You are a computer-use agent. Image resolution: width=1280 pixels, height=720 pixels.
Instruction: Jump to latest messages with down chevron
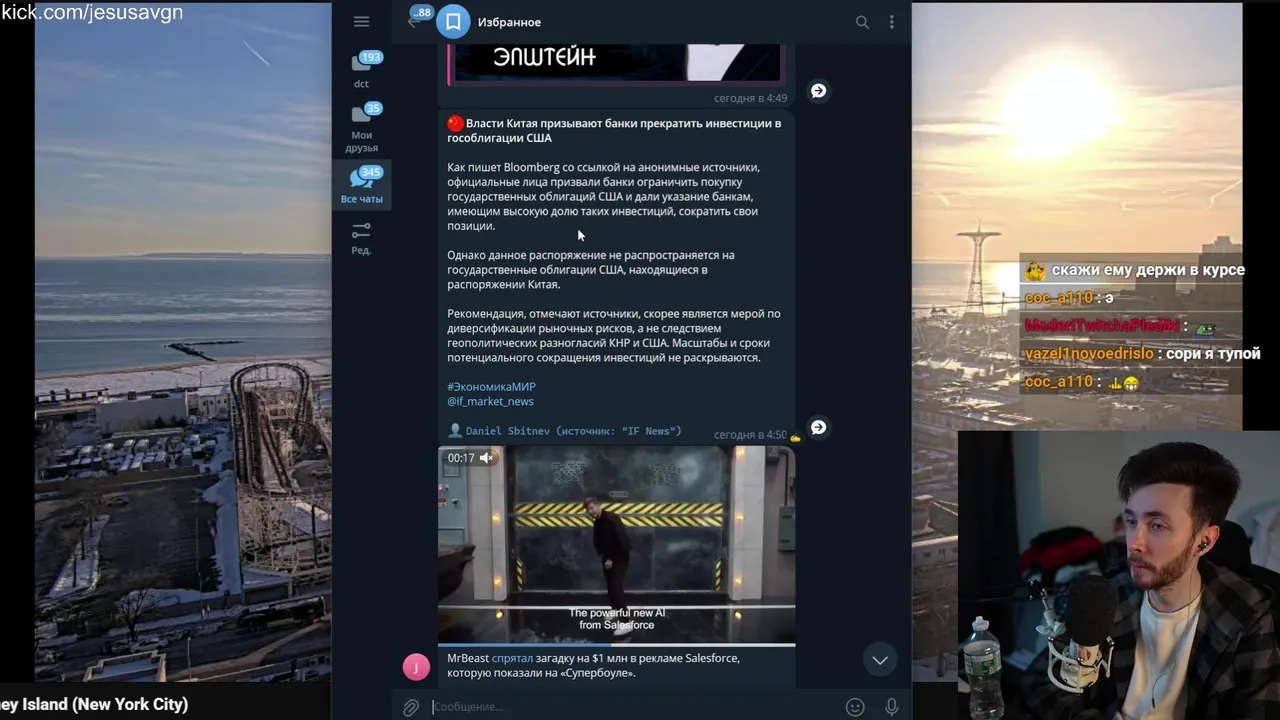tap(879, 660)
